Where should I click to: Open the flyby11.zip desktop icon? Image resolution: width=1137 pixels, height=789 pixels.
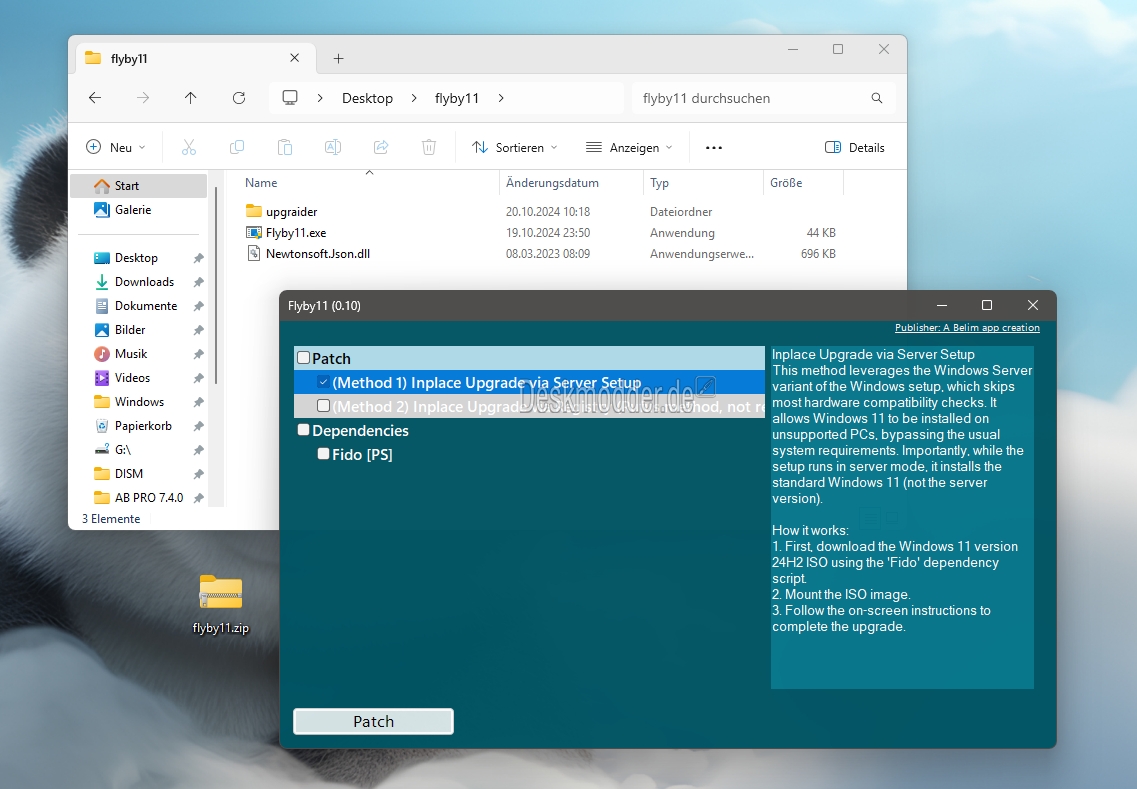221,592
